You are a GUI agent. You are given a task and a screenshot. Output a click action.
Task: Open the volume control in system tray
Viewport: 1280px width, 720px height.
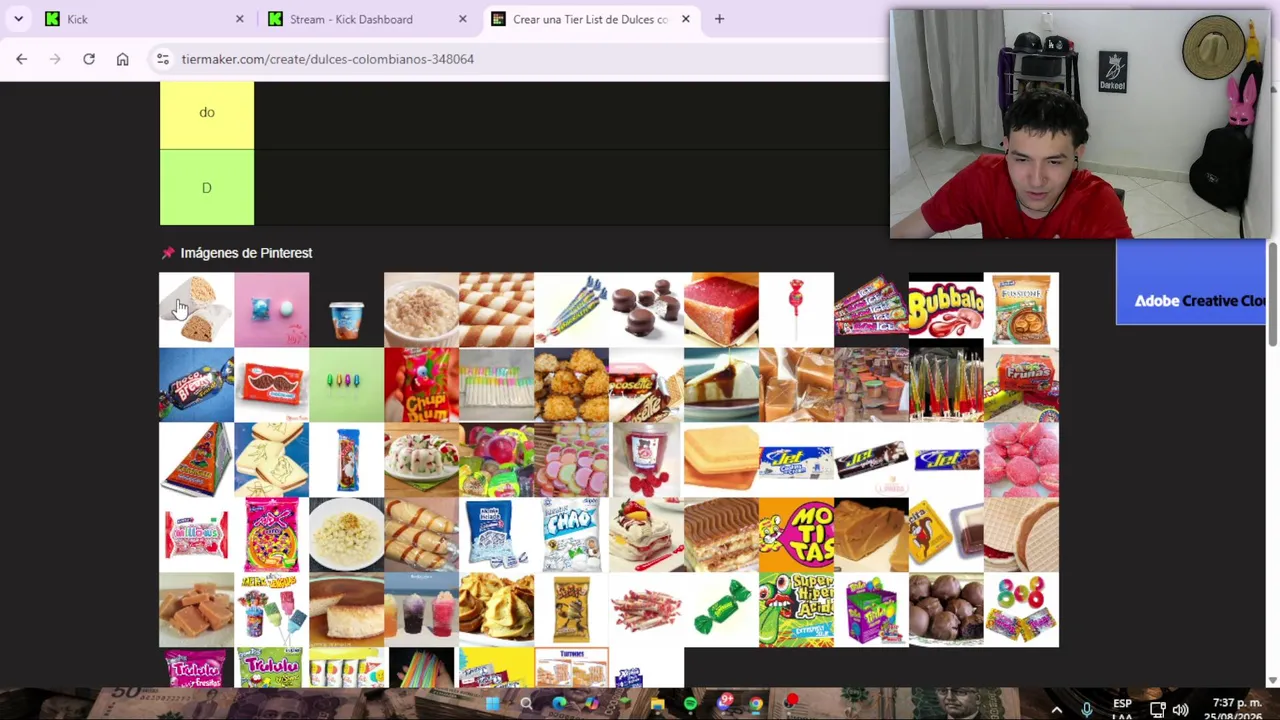(x=1181, y=709)
